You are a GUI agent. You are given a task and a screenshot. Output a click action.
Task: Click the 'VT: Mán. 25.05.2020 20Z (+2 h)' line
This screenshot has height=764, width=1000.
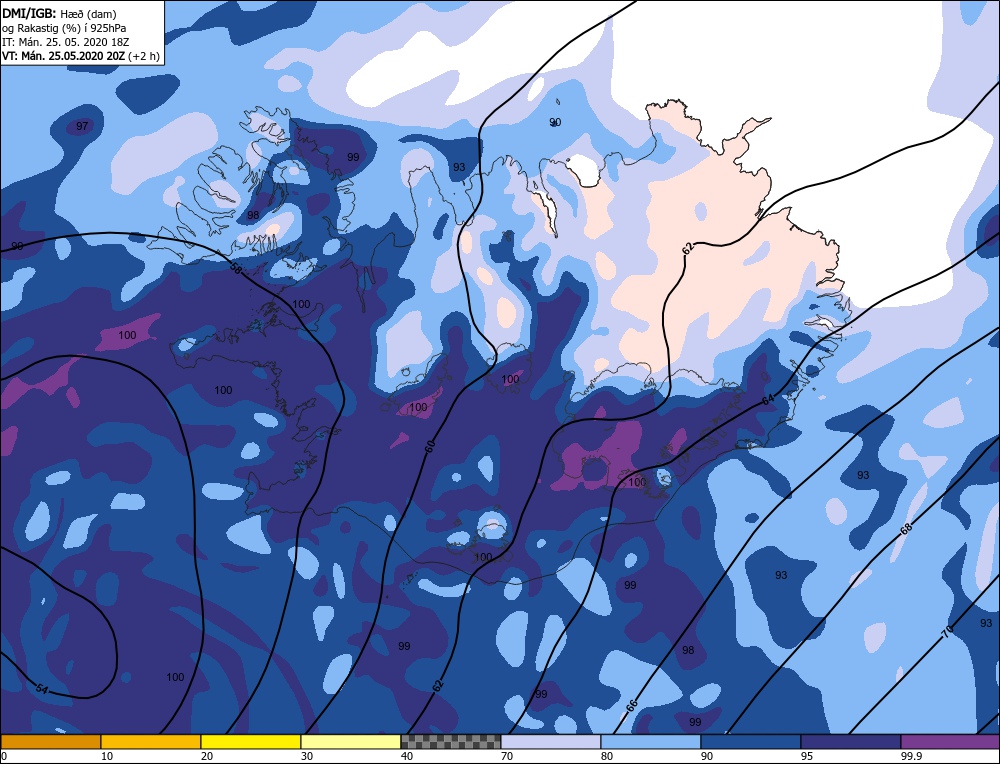80,55
